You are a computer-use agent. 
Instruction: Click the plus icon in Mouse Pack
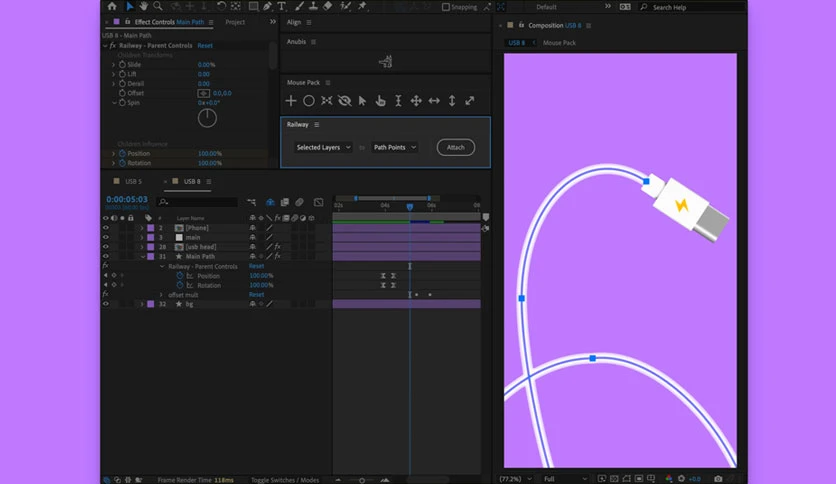click(x=291, y=101)
